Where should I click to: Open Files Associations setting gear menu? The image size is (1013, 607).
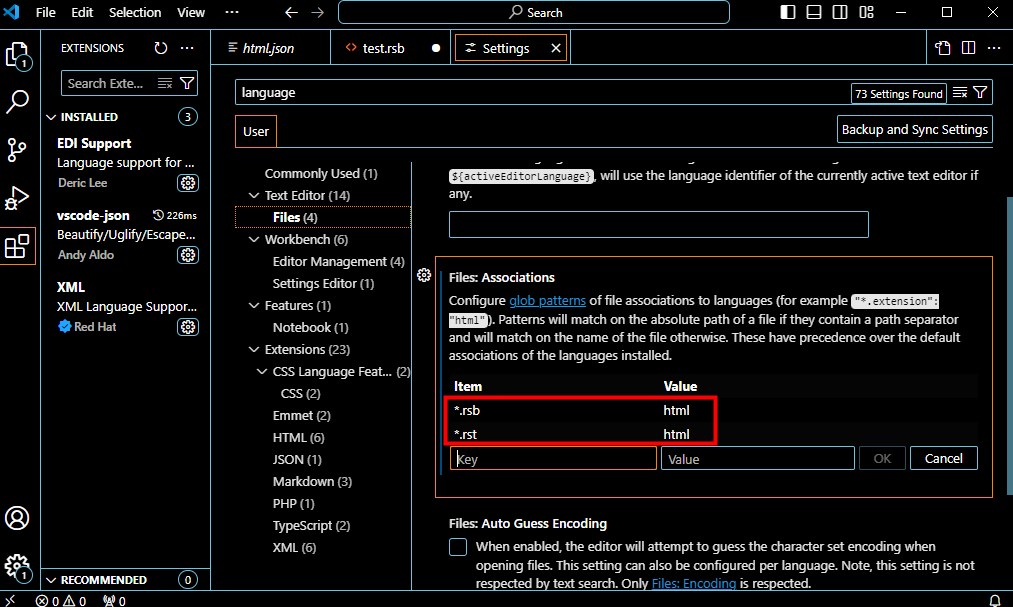click(424, 275)
